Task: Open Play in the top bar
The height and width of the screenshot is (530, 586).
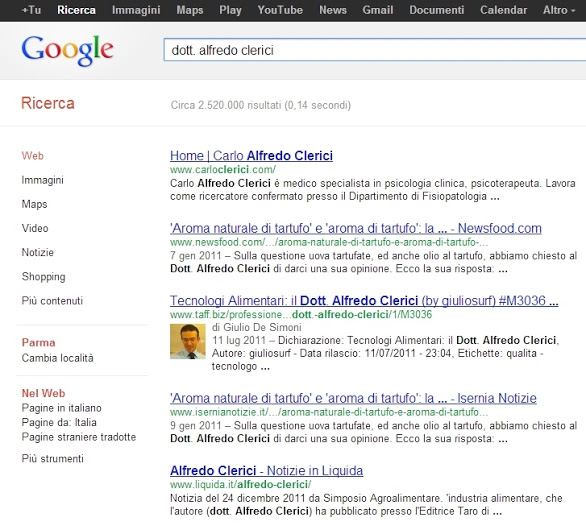Action: tap(230, 10)
